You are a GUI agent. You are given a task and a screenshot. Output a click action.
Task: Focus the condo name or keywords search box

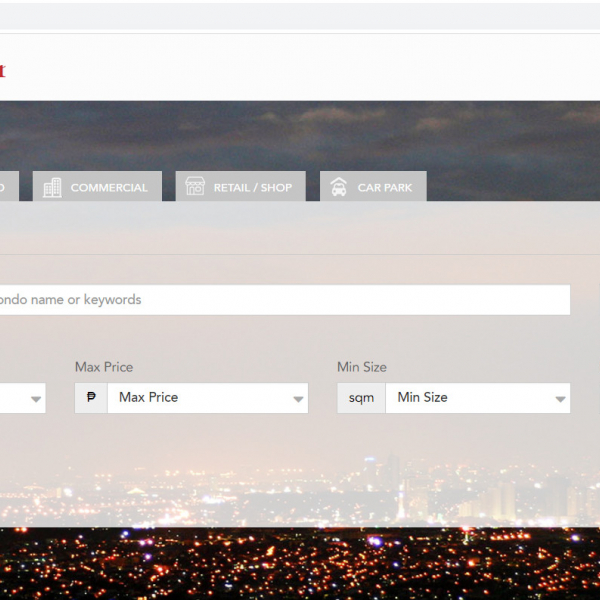point(280,300)
